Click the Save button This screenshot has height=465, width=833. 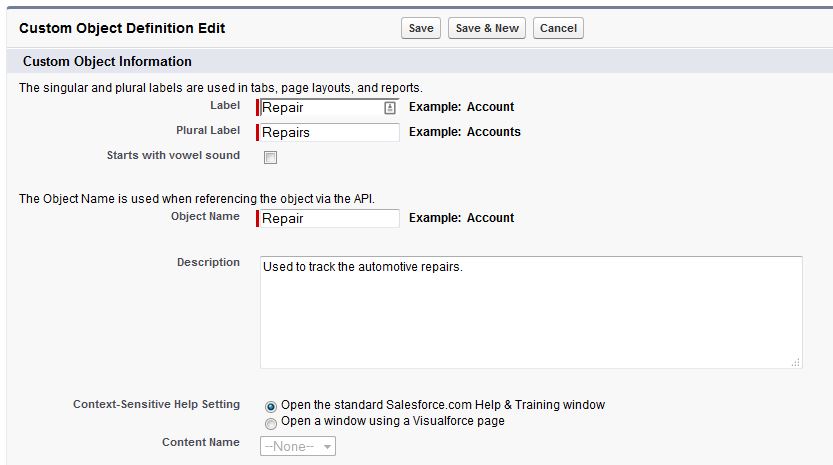[x=421, y=28]
